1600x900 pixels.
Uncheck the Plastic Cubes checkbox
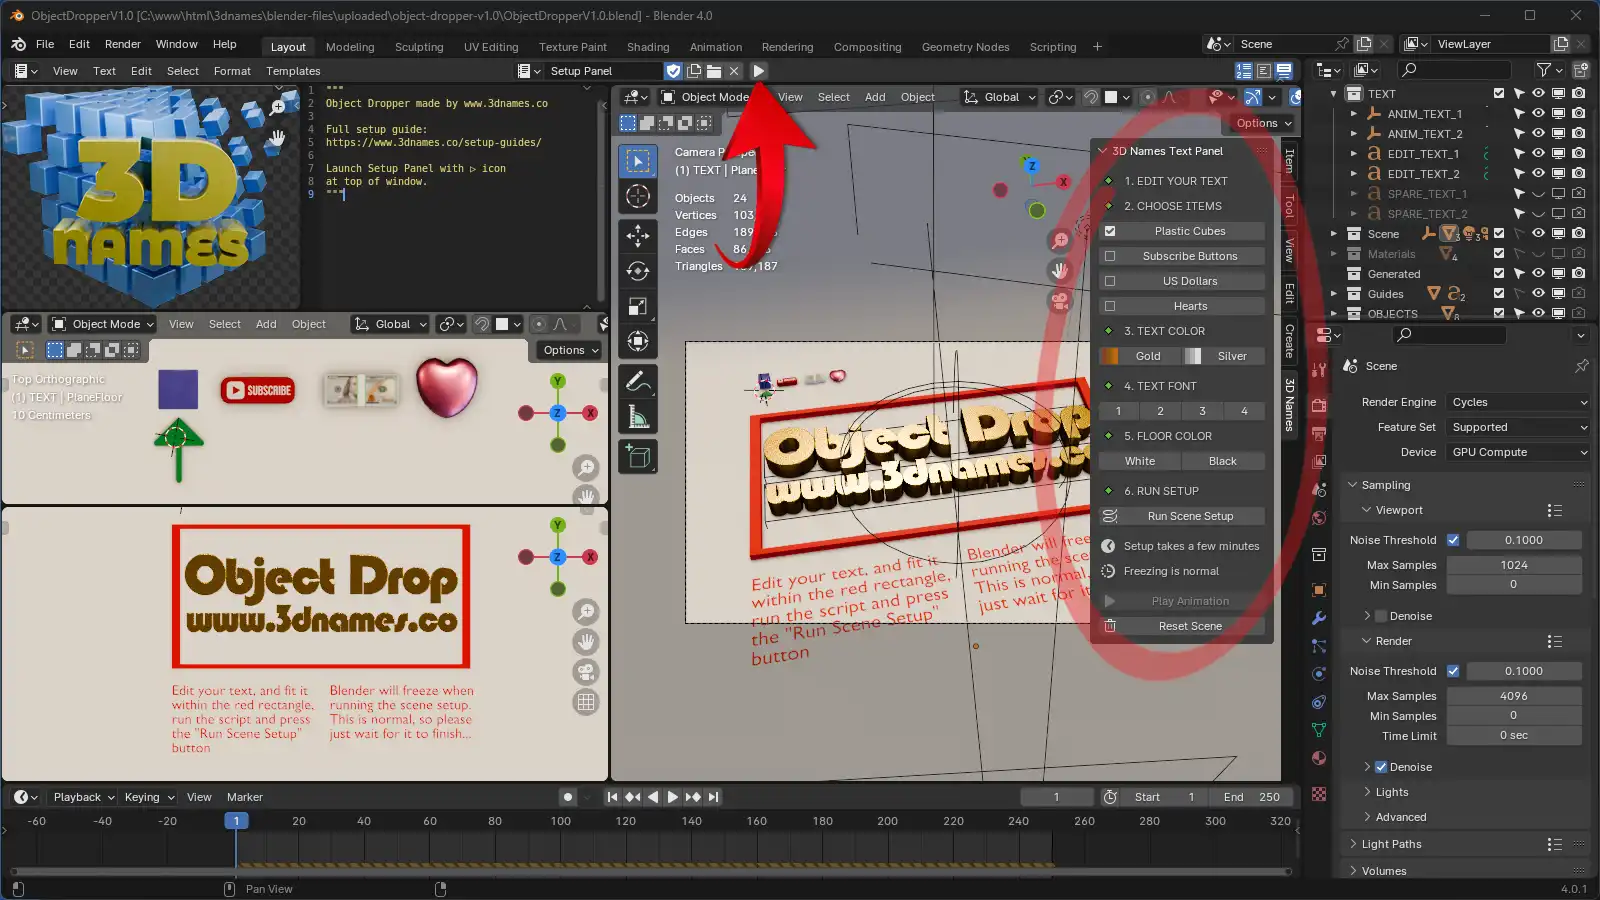pyautogui.click(x=1110, y=231)
